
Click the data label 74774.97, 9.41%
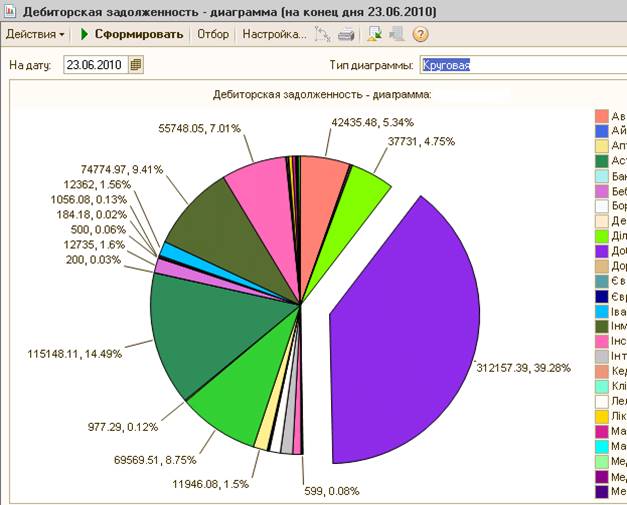(x=122, y=170)
